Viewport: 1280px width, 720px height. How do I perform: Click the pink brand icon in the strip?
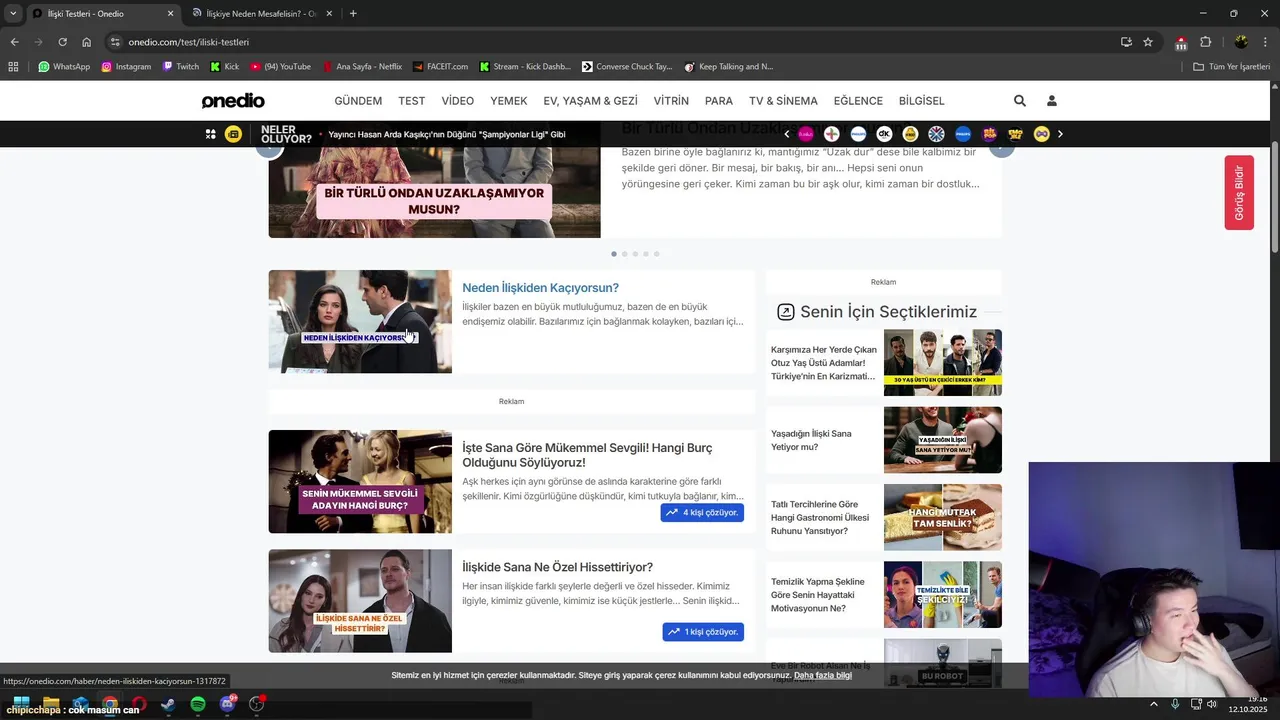[805, 134]
